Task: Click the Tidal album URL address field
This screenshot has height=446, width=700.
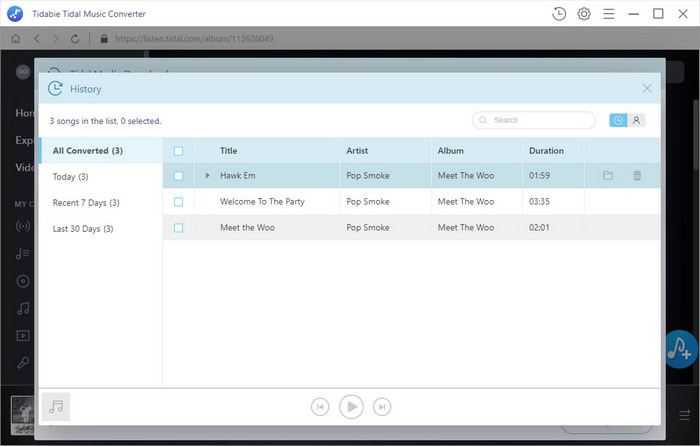Action: (194, 39)
